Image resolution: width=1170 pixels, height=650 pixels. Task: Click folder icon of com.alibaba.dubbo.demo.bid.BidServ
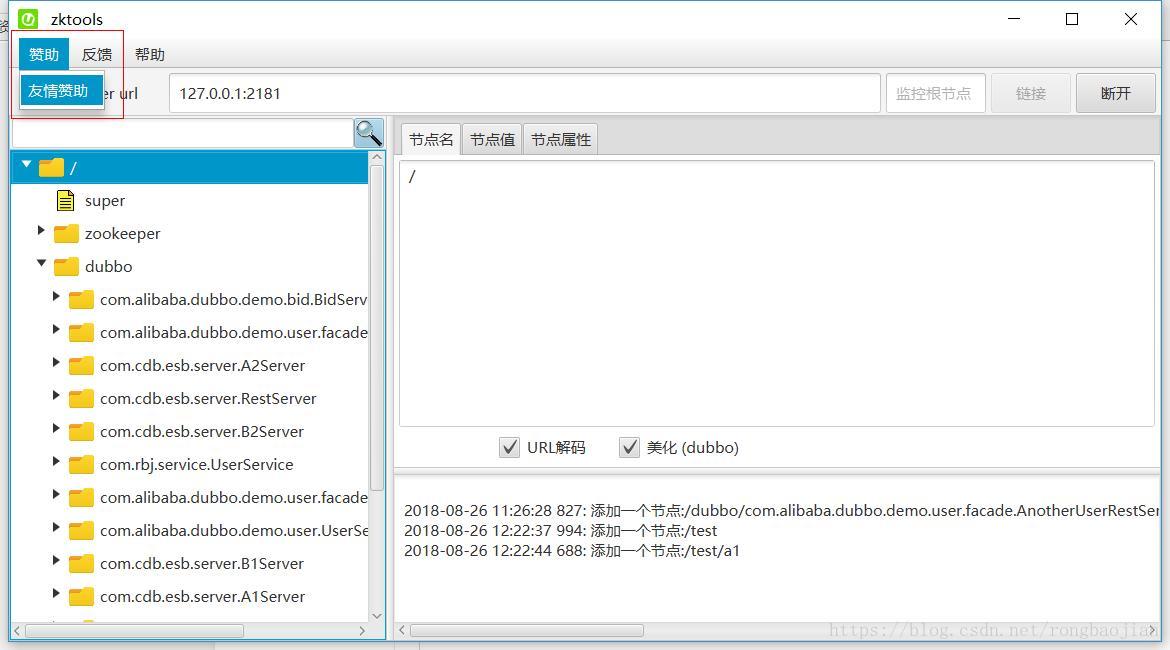(81, 299)
